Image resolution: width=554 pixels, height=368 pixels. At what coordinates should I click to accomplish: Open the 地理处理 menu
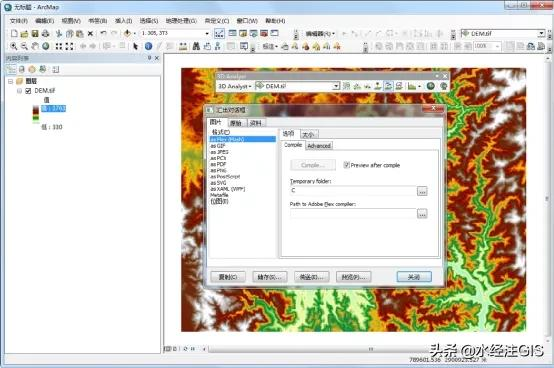point(181,21)
